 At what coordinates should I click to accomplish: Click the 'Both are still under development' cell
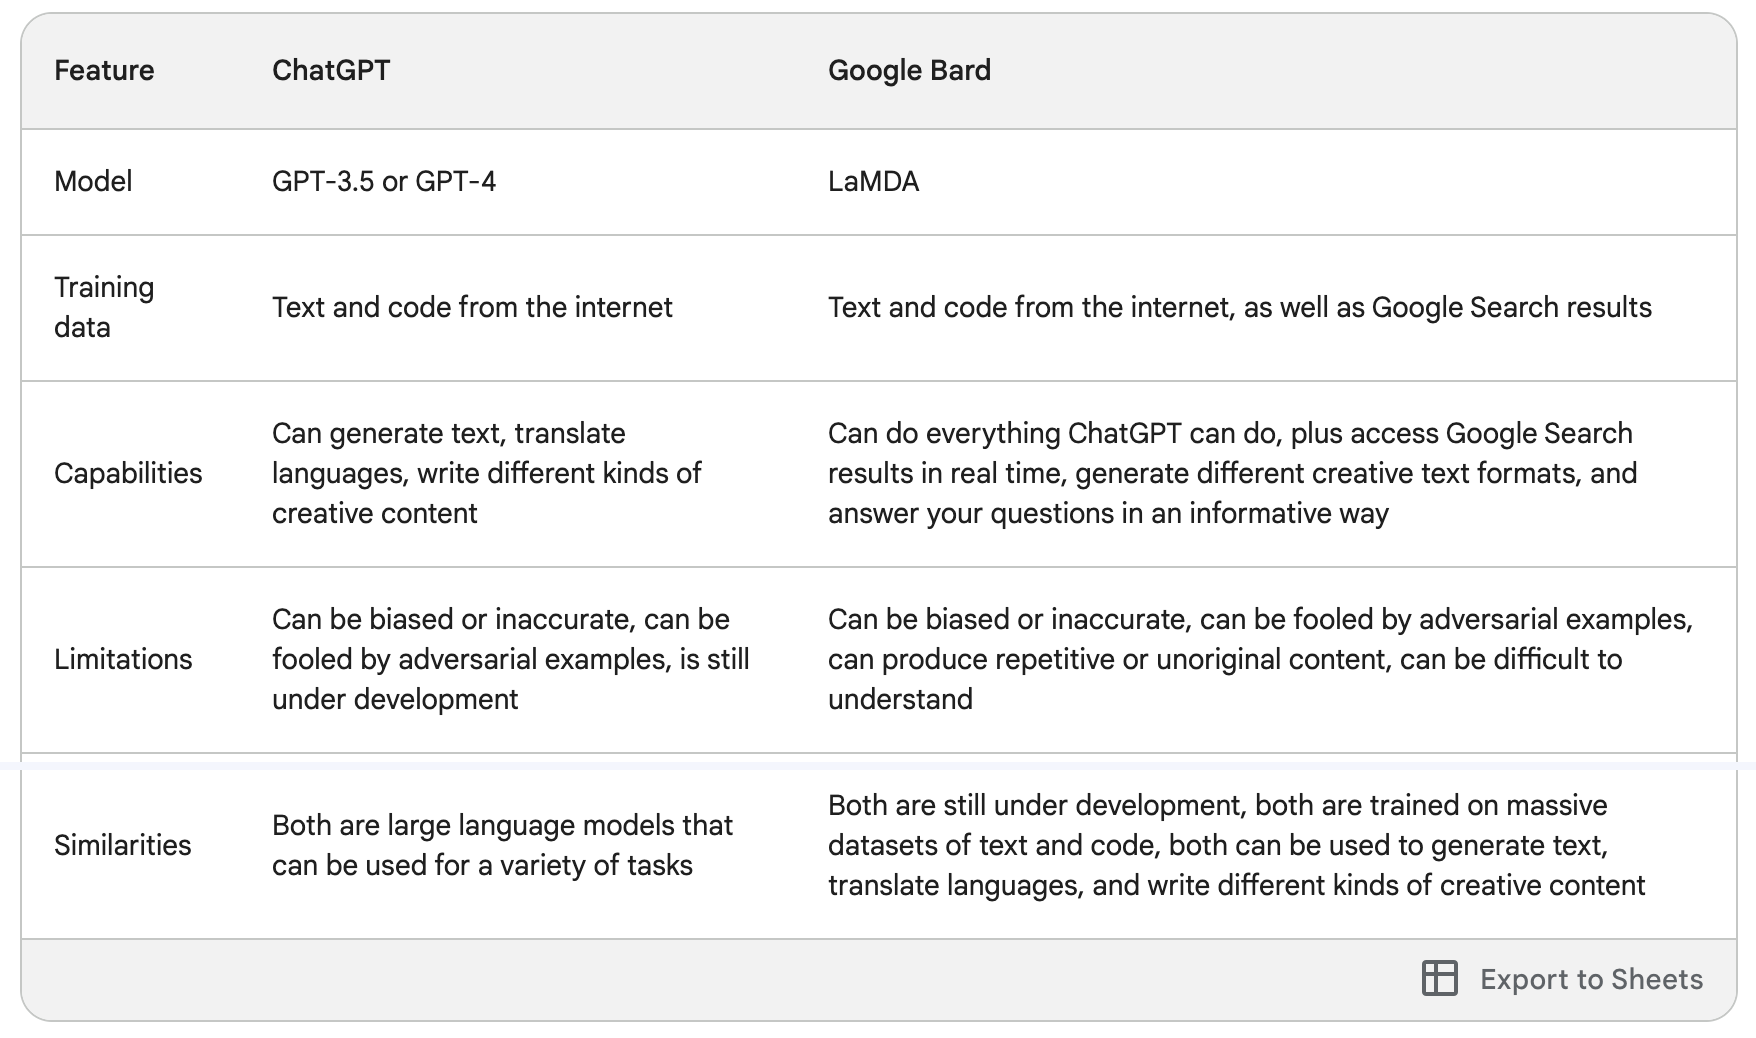pos(1236,845)
